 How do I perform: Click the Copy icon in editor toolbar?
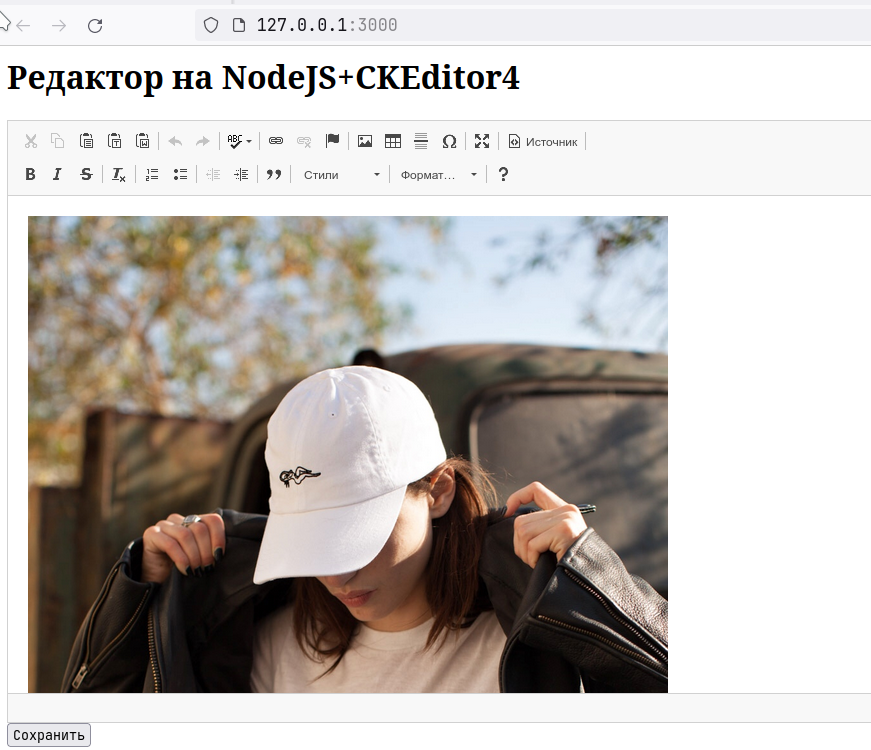[x=58, y=141]
